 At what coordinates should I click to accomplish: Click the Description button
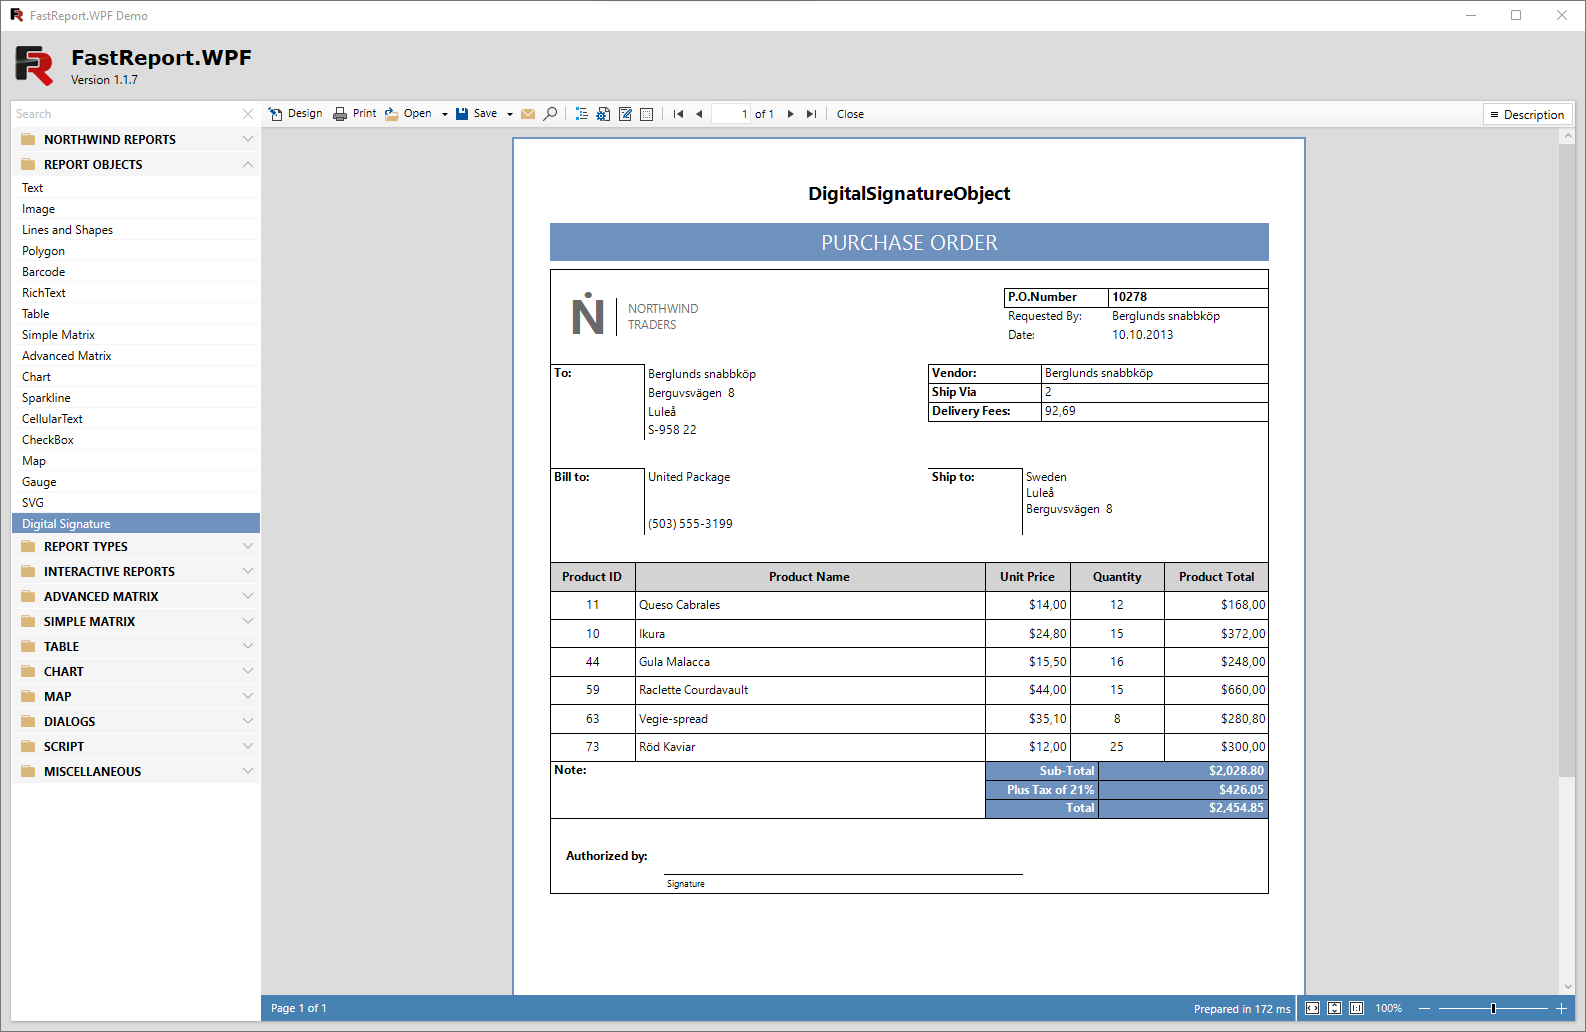tap(1527, 115)
